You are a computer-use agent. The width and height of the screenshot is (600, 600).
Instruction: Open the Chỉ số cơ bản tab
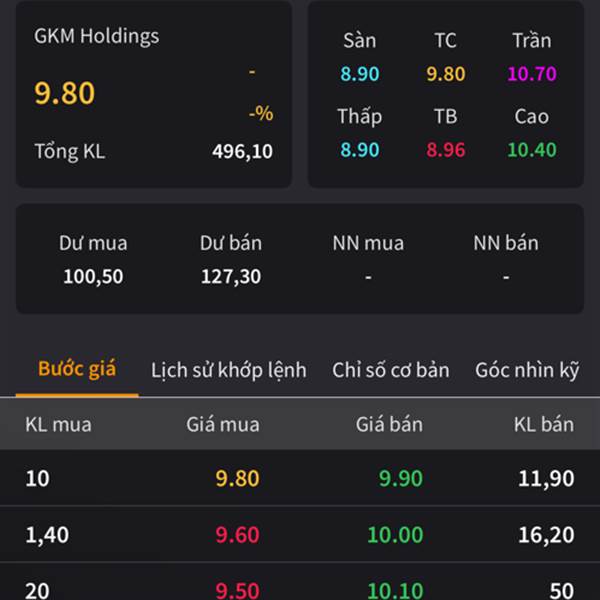click(x=391, y=370)
